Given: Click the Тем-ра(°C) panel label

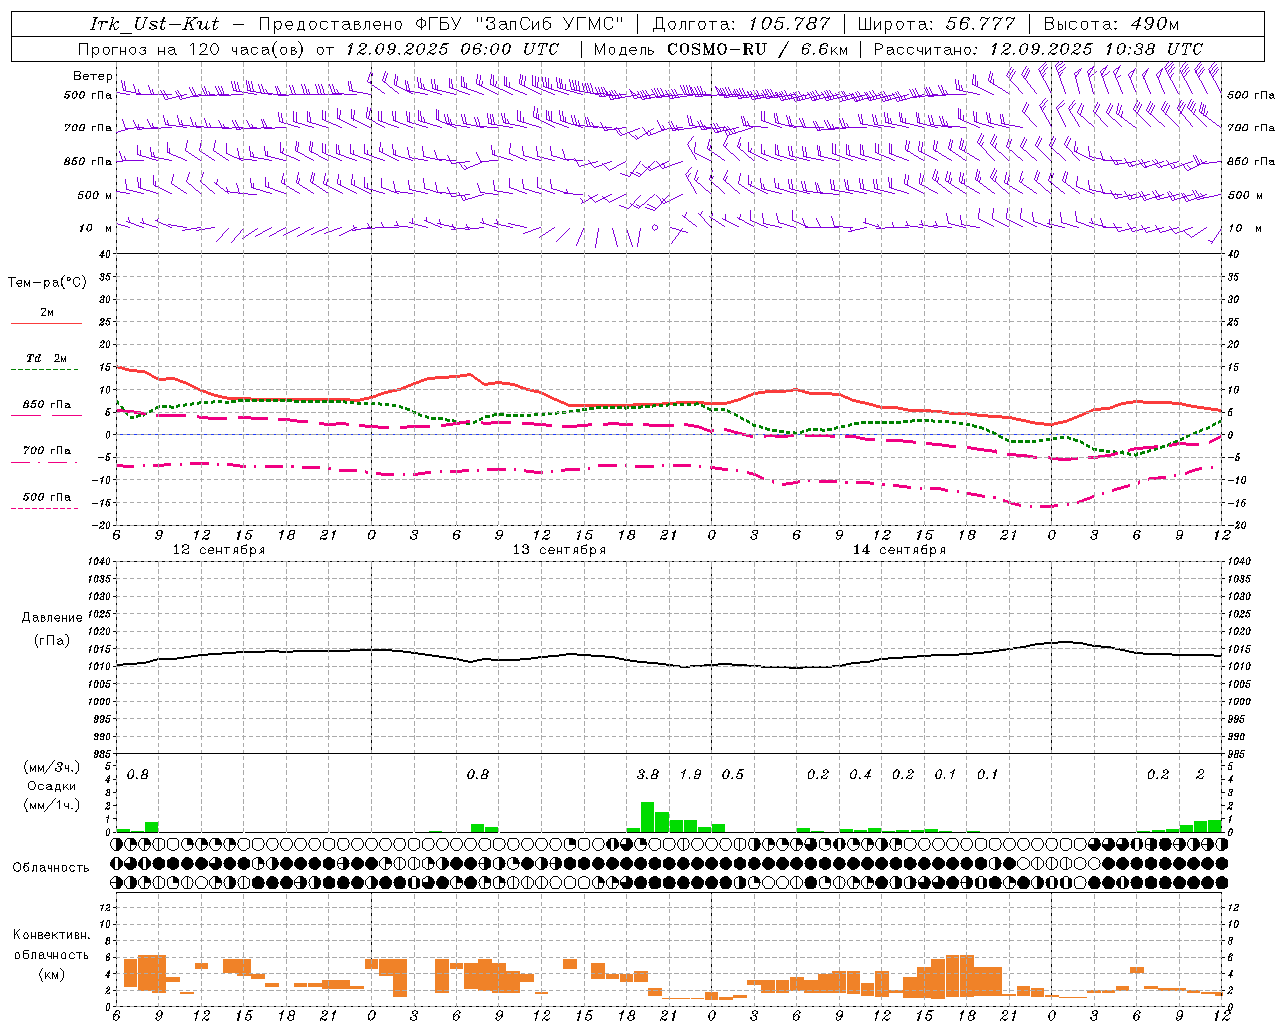Looking at the screenshot, I should [x=47, y=283].
